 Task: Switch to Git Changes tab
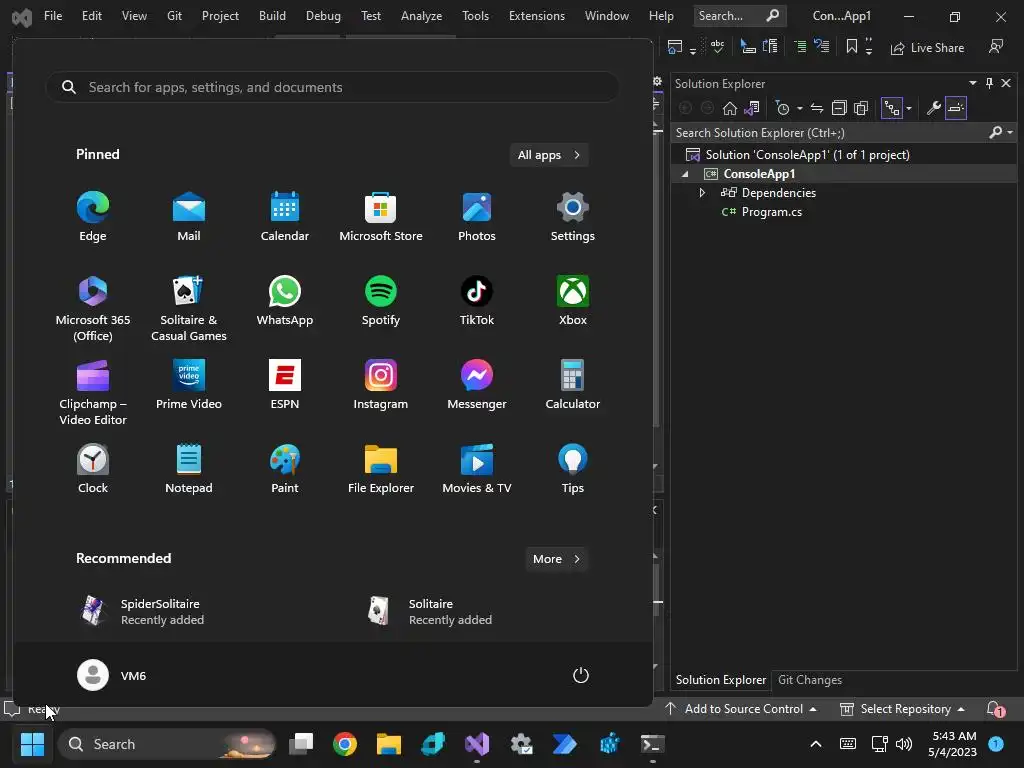tap(810, 680)
